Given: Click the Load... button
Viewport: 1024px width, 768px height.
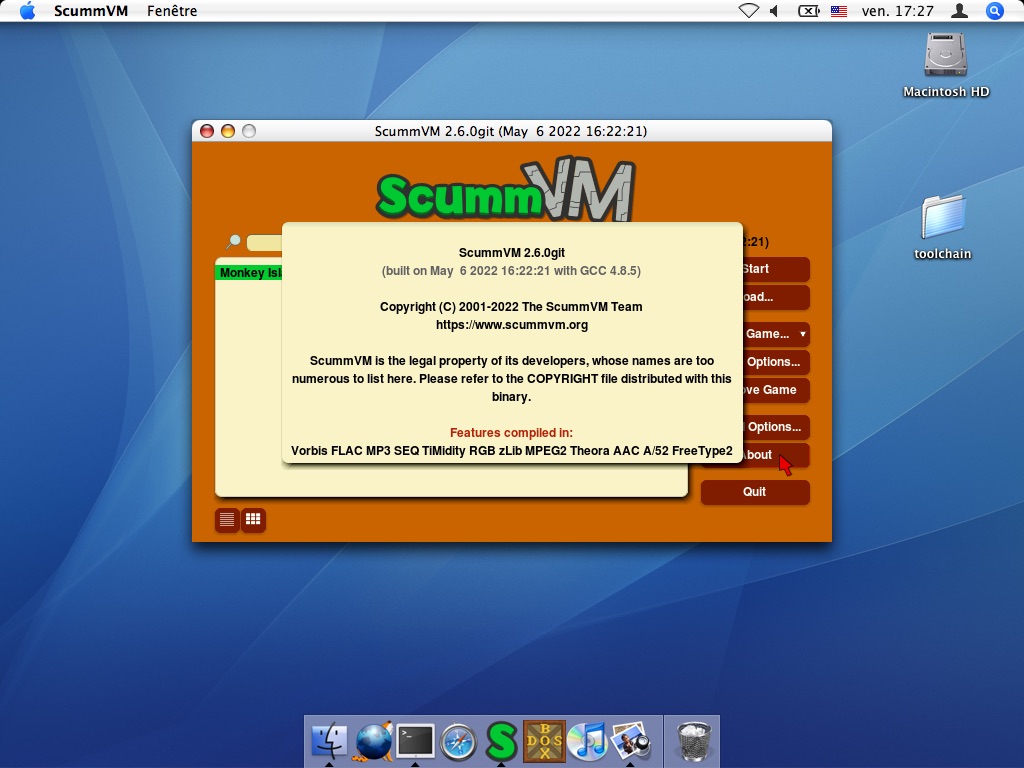Looking at the screenshot, I should (775, 297).
